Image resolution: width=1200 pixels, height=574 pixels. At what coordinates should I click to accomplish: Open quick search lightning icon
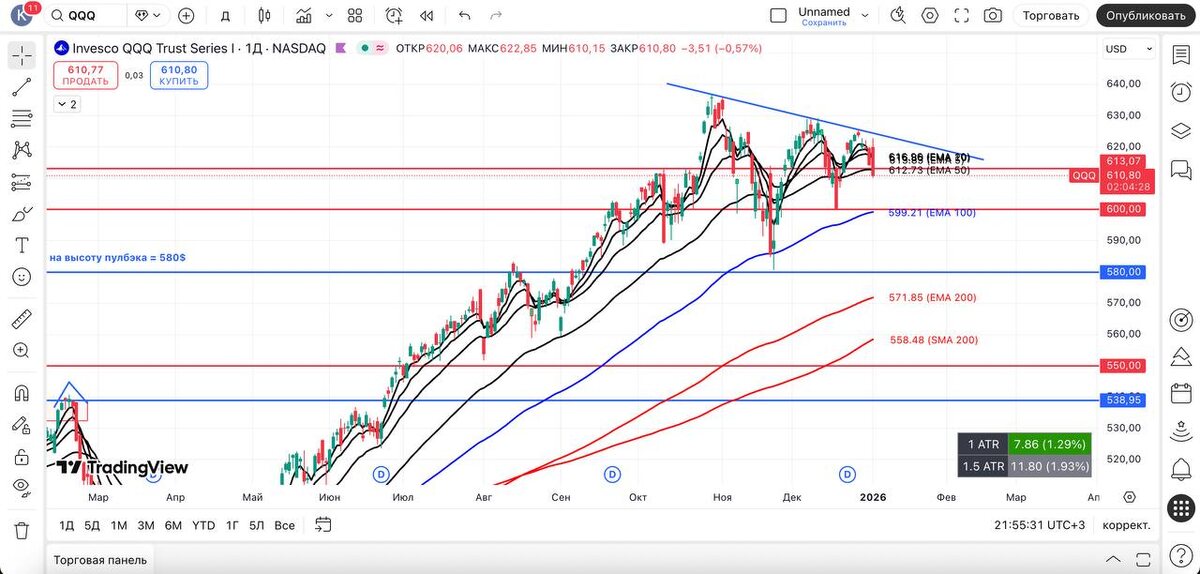click(898, 15)
